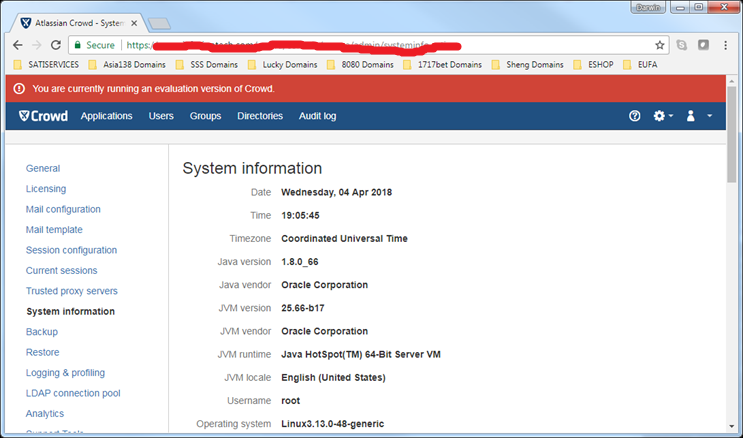Screen dimensions: 743x438
Task: Open Logging & profiling in sidebar
Action: pos(65,373)
